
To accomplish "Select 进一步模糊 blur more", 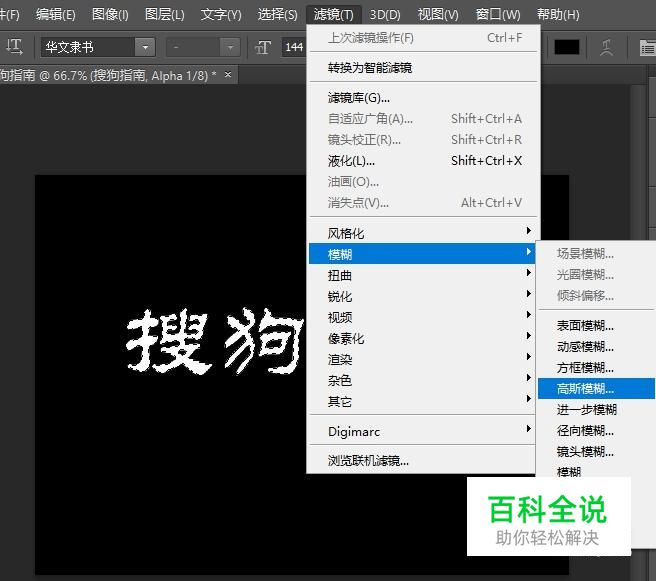I will click(x=596, y=410).
